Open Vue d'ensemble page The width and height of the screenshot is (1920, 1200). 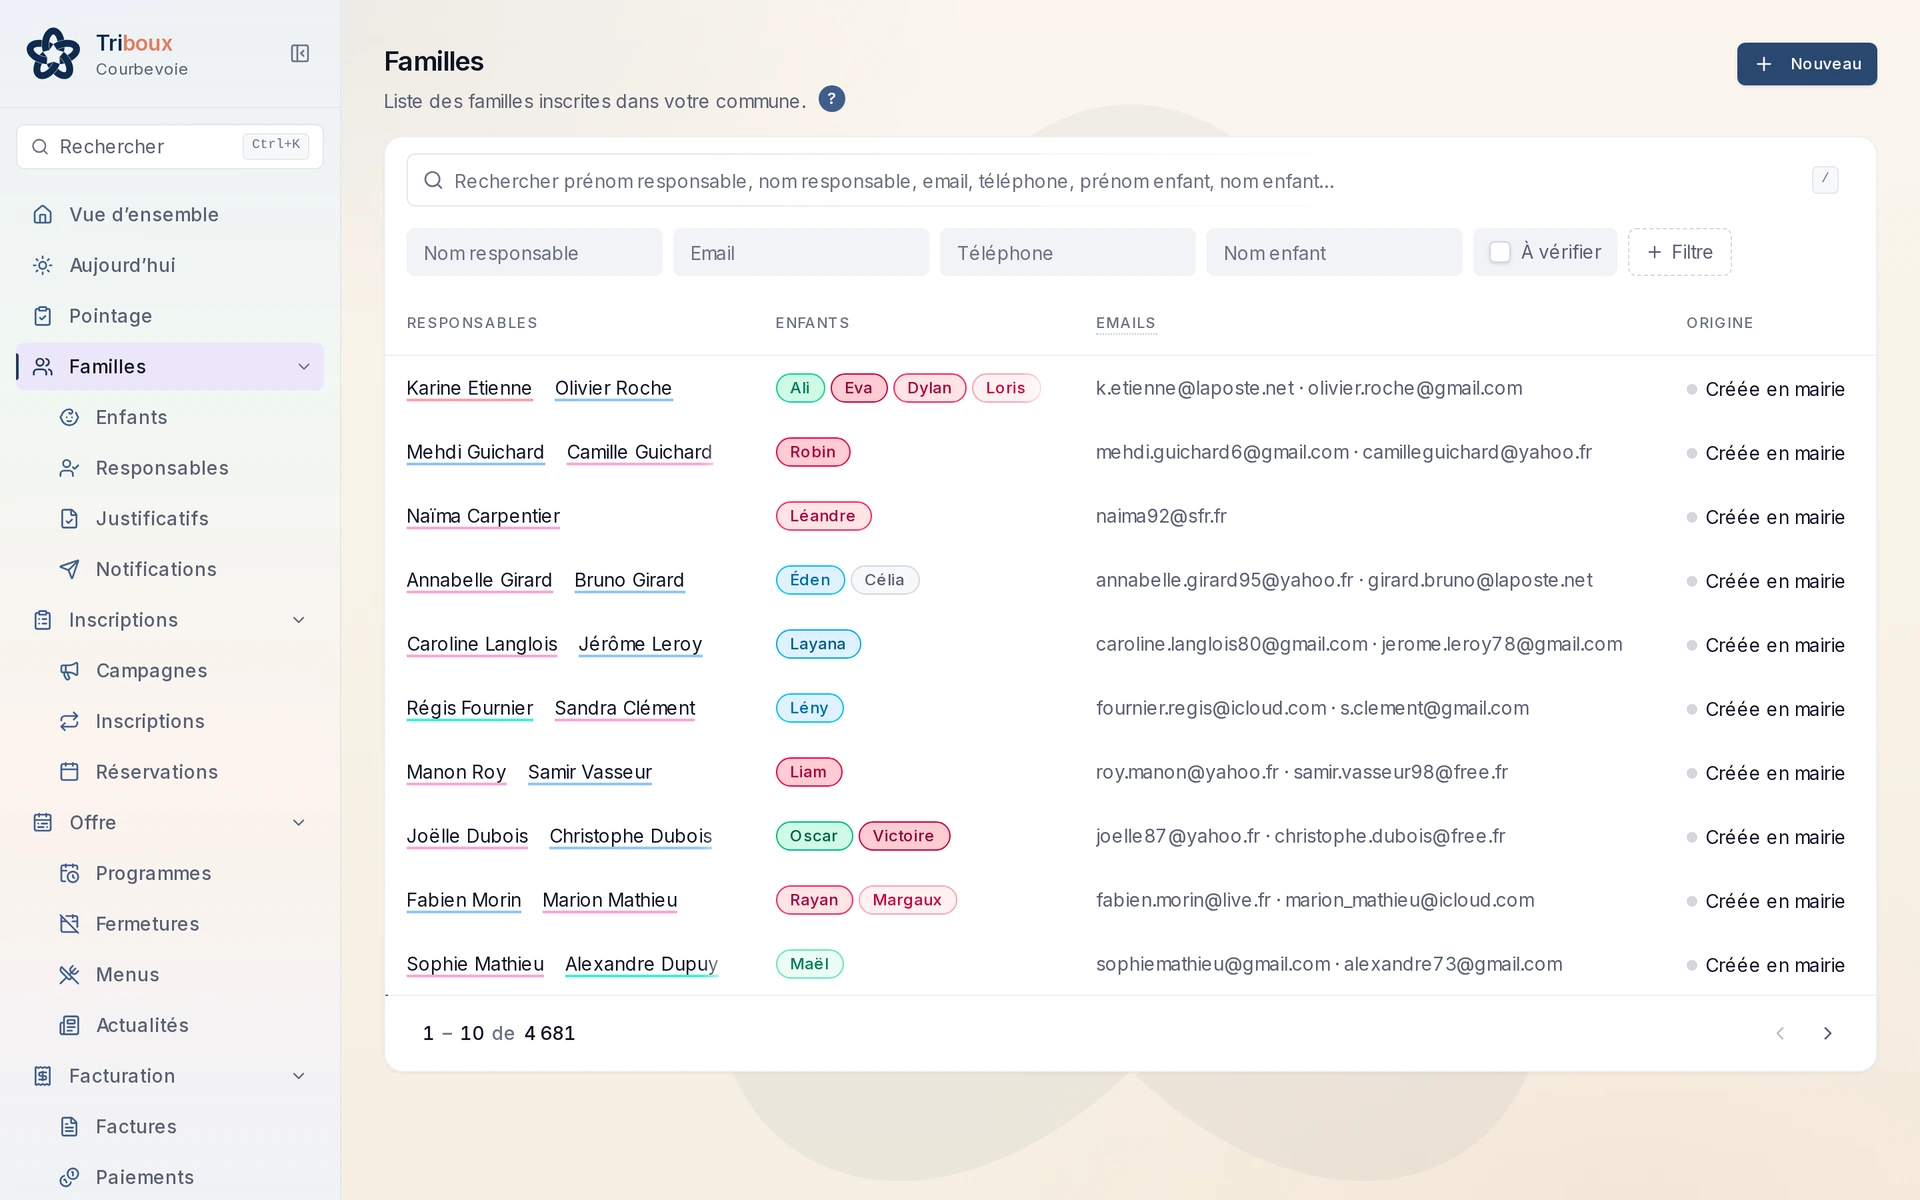coord(170,214)
